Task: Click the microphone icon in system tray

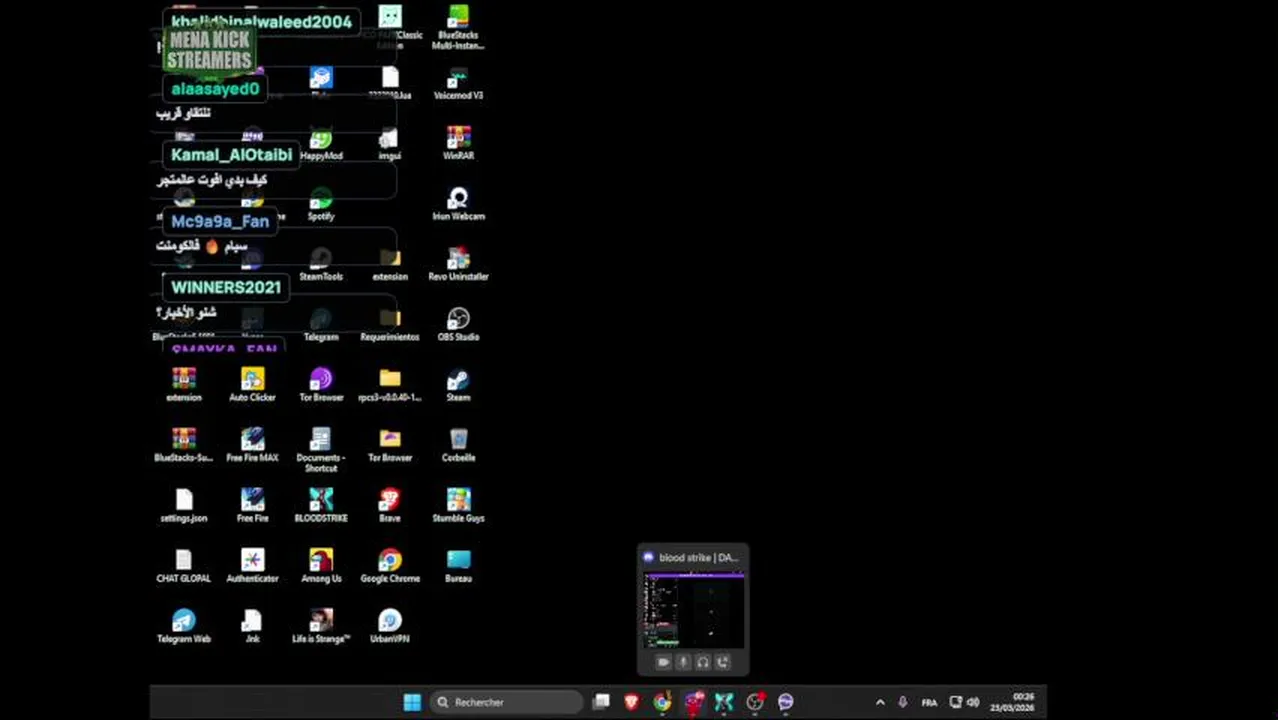Action: (x=903, y=702)
